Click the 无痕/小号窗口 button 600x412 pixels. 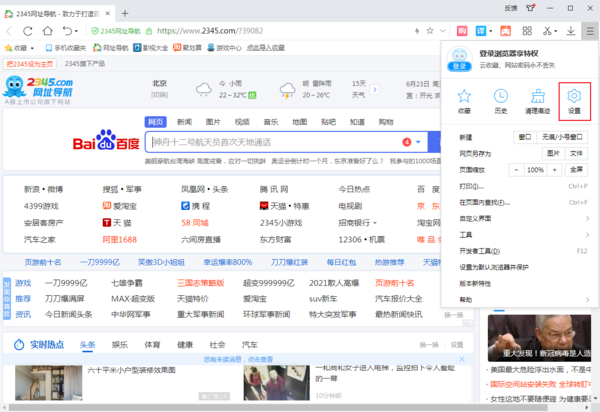tap(562, 136)
